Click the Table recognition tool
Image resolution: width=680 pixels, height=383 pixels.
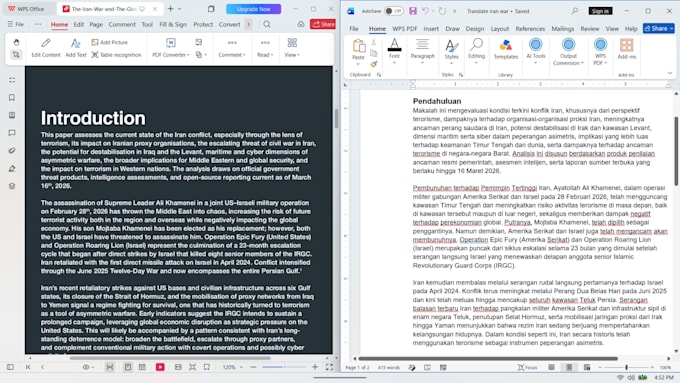[x=116, y=55]
